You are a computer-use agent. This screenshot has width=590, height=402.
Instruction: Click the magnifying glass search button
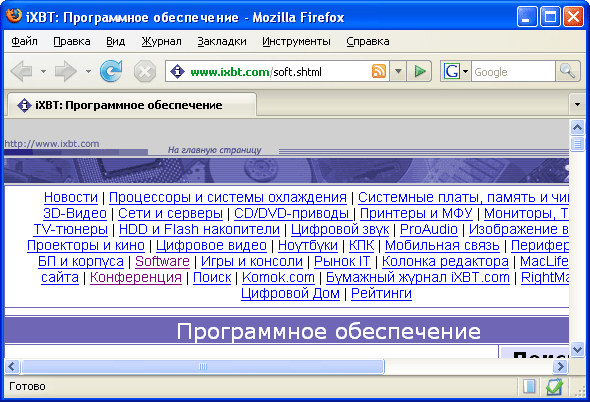click(x=567, y=71)
